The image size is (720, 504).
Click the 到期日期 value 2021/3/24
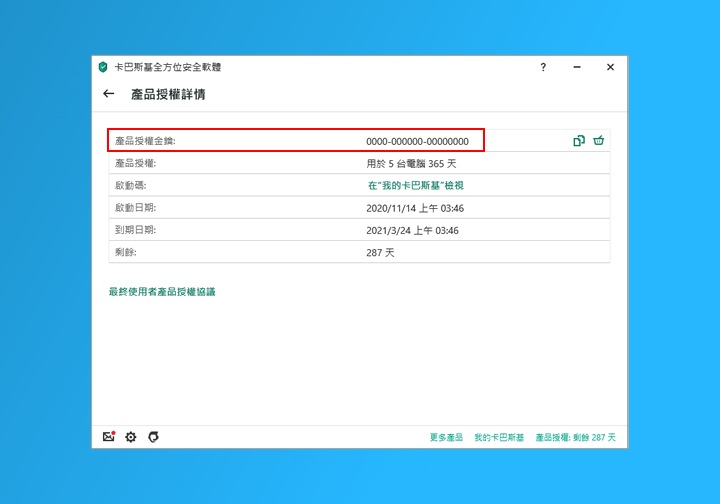(x=415, y=230)
